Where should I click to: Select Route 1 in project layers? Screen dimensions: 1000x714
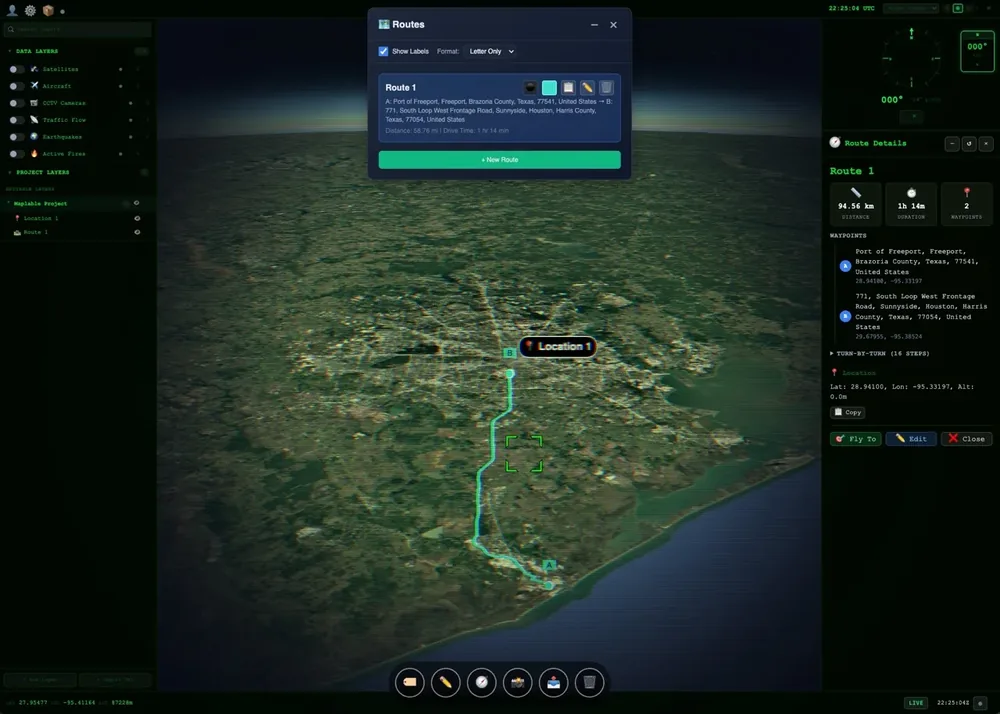tap(36, 232)
